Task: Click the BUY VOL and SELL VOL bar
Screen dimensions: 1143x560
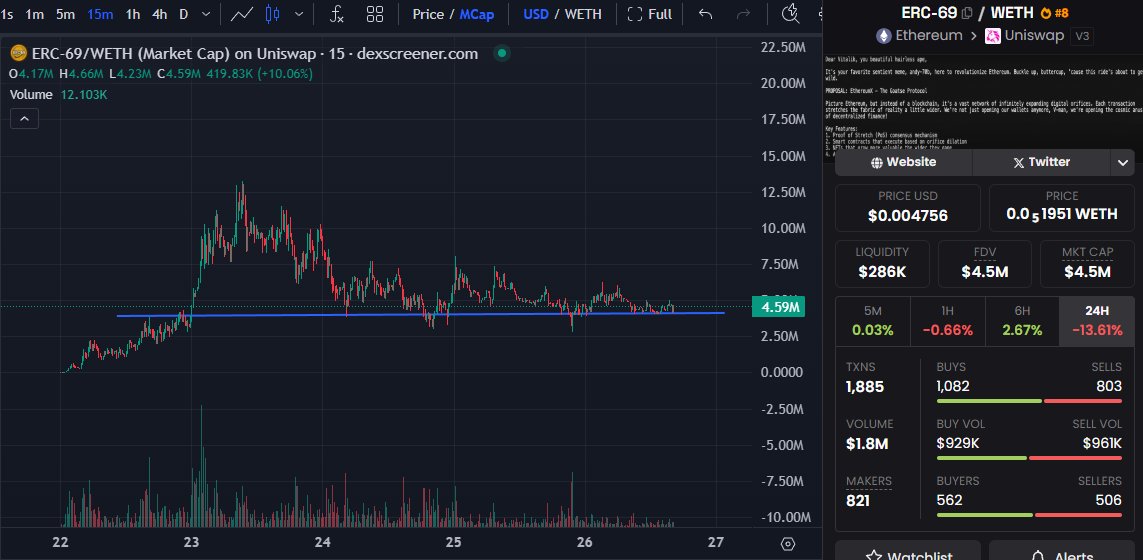Action: tap(1029, 457)
